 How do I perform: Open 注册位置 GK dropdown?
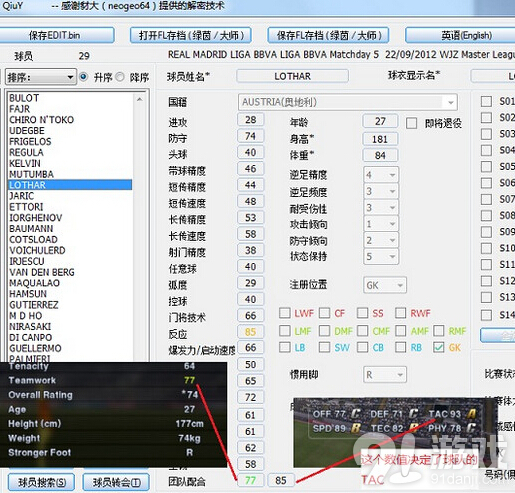click(385, 285)
